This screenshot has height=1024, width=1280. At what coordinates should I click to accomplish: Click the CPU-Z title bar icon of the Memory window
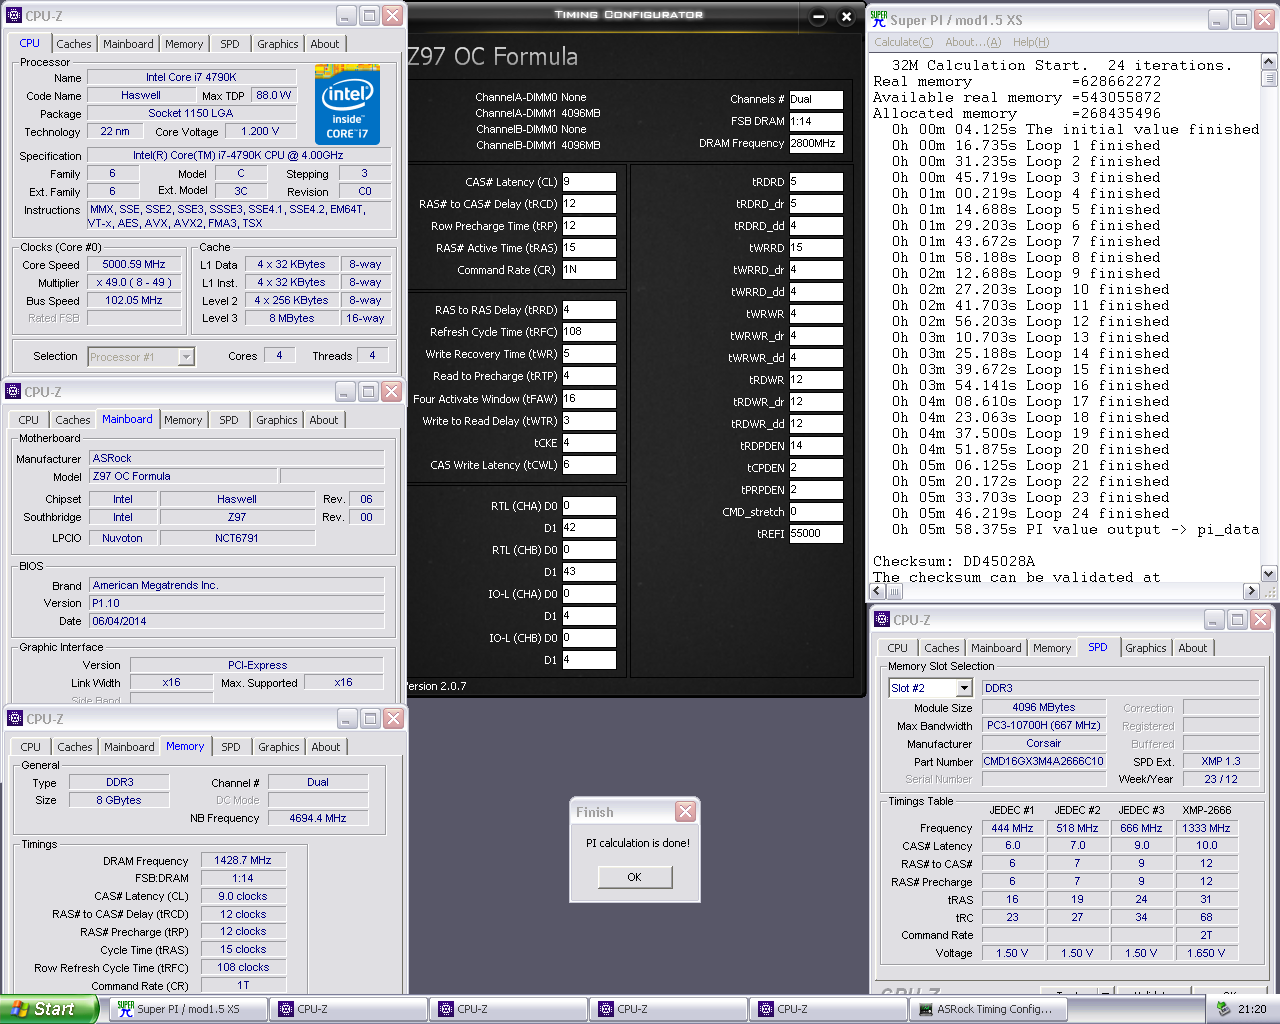coord(15,719)
